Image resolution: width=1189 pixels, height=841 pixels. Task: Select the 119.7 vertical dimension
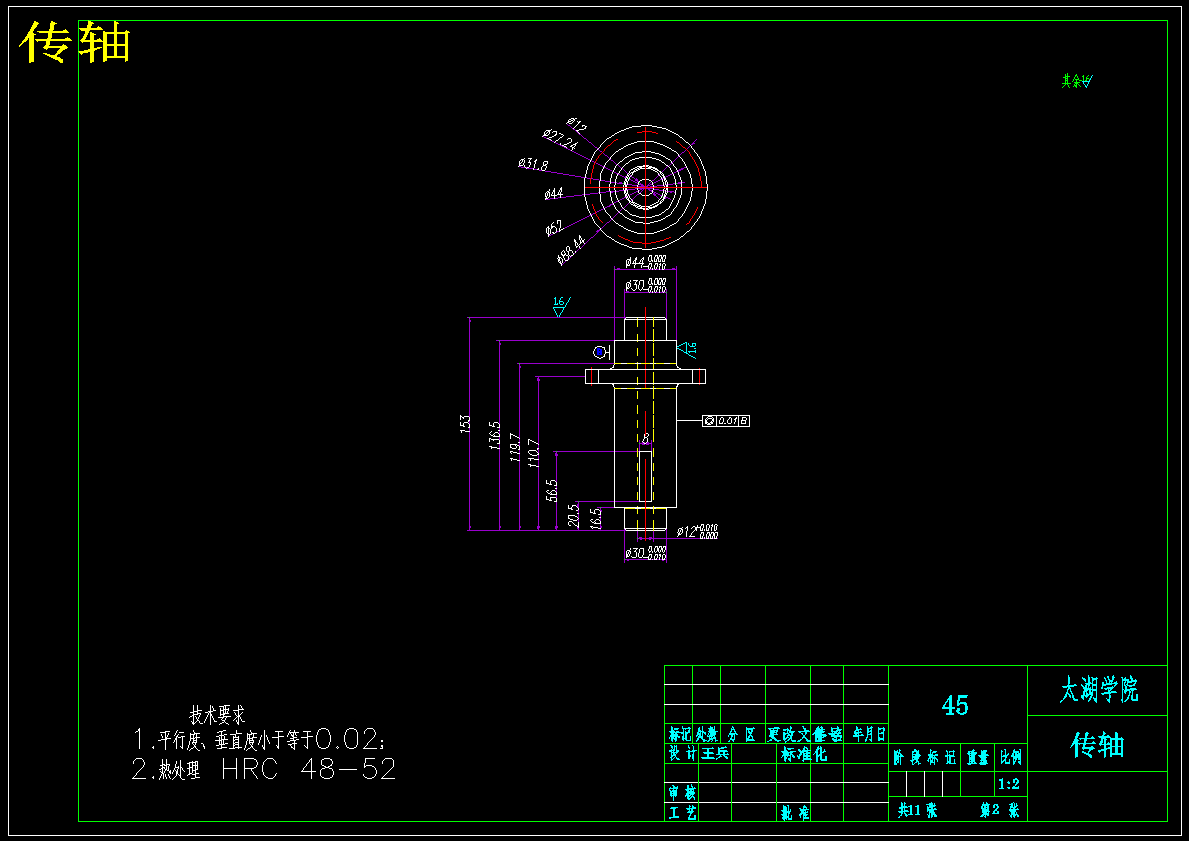pos(516,447)
